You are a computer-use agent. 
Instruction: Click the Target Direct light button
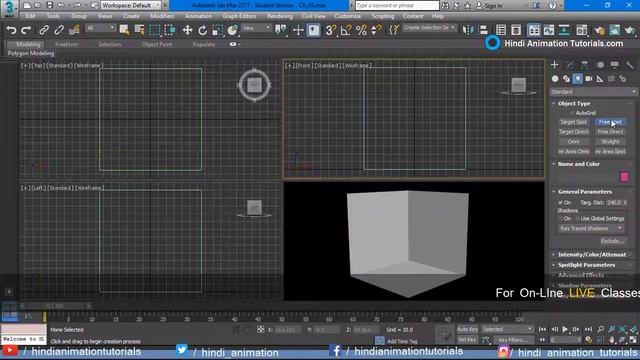[x=573, y=132]
